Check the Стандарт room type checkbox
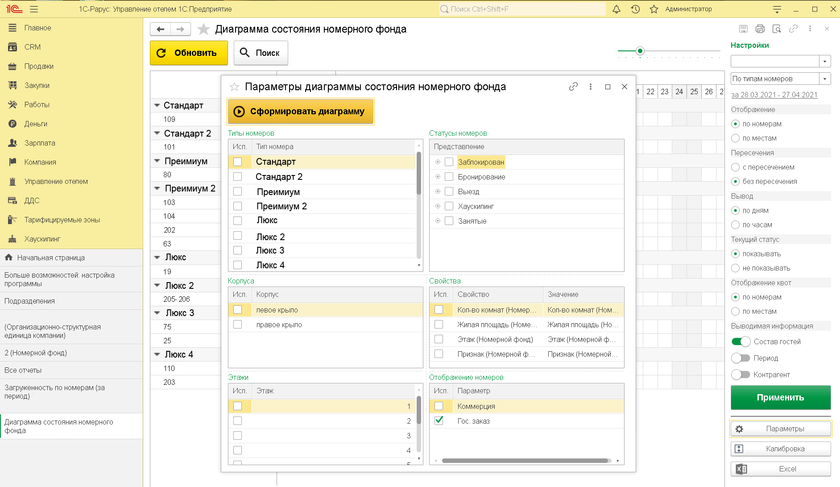The height and width of the screenshot is (487, 840). (x=237, y=161)
